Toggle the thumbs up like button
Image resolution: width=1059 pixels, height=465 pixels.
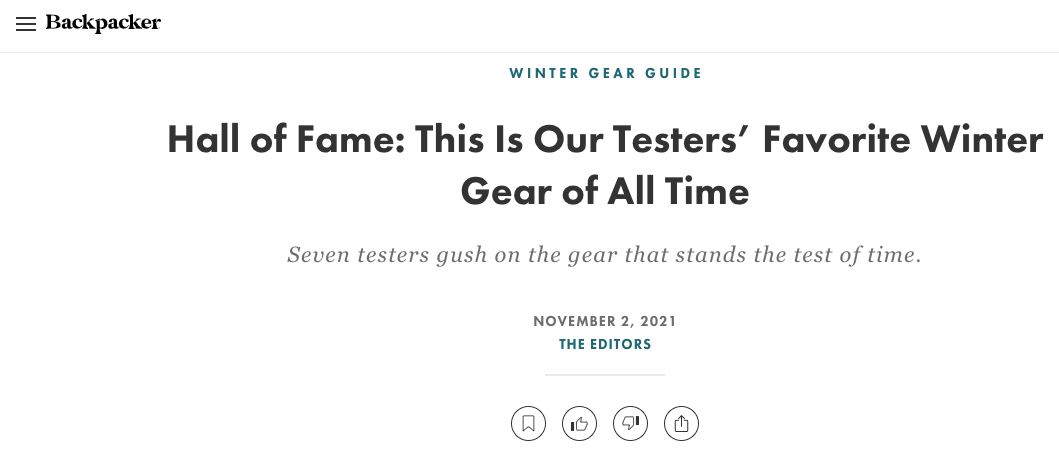click(x=579, y=423)
